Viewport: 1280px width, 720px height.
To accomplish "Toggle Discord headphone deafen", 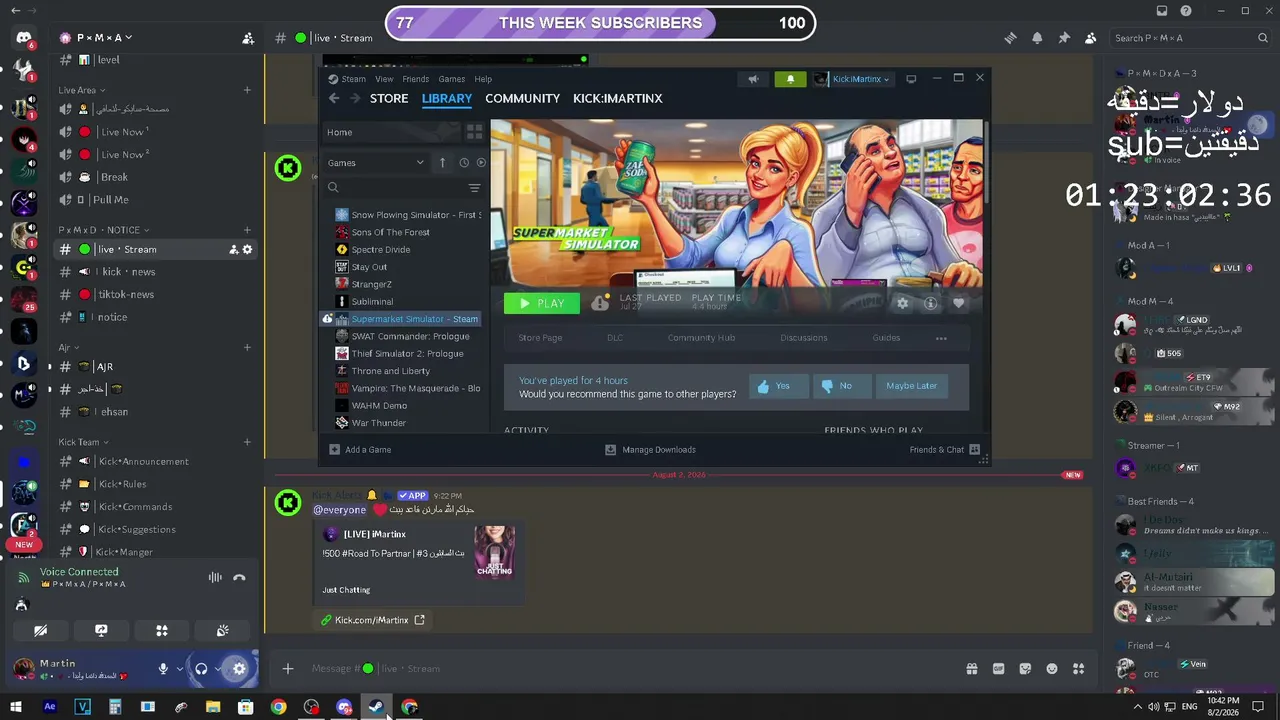I will point(201,669).
